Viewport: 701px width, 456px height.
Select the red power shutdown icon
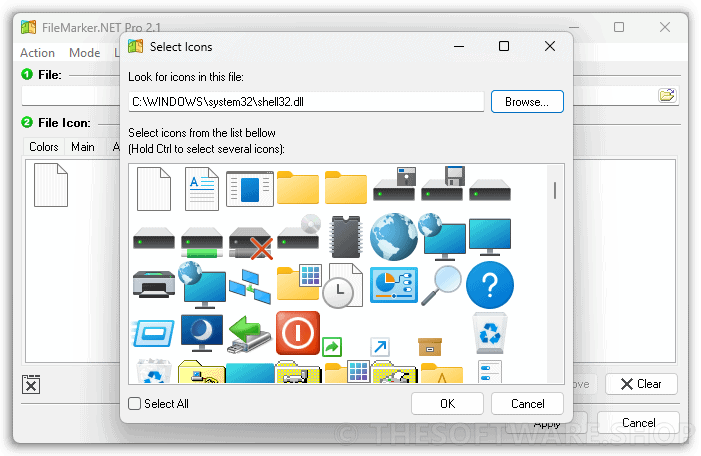tap(298, 333)
